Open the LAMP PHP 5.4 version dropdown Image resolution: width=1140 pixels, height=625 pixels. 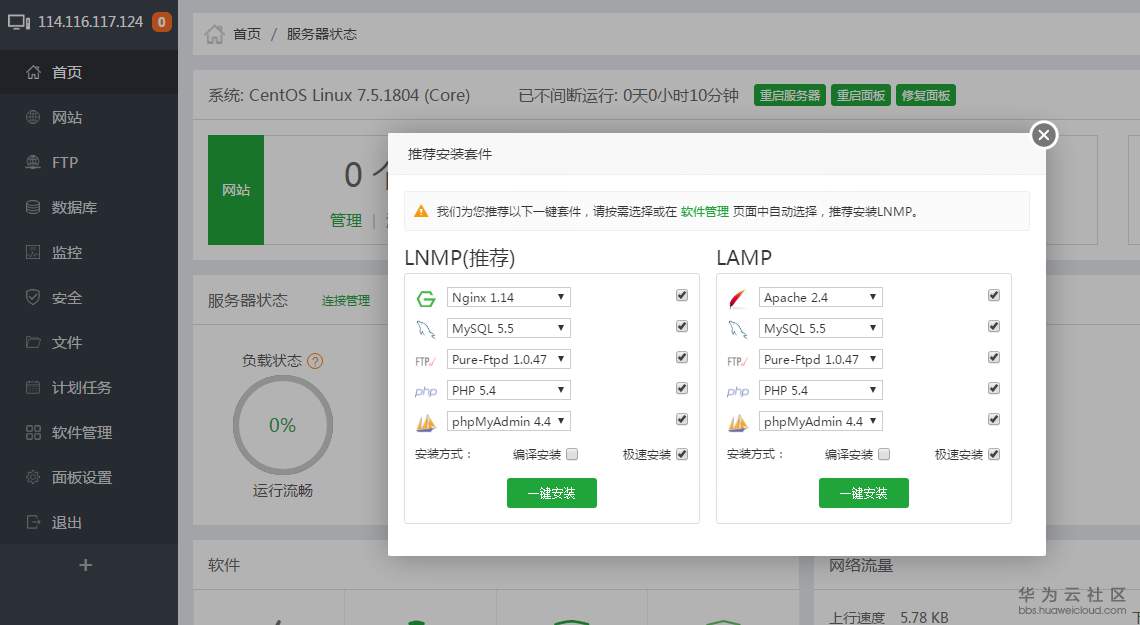click(x=820, y=390)
